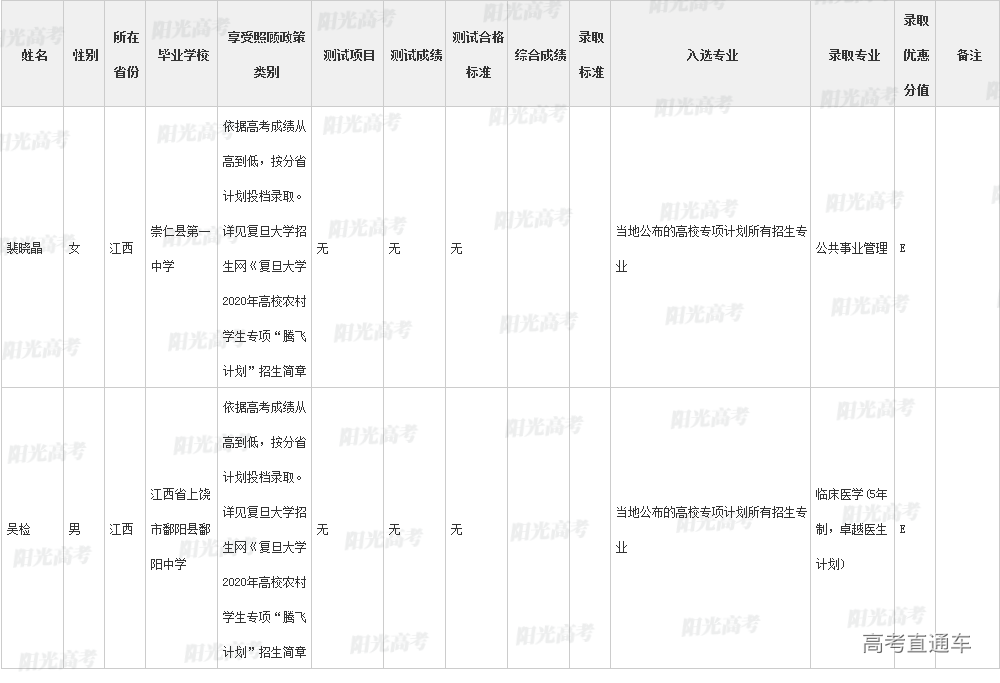This screenshot has width=1000, height=683.
Task: Click the 公共事业管理 major cell
Action: [851, 249]
